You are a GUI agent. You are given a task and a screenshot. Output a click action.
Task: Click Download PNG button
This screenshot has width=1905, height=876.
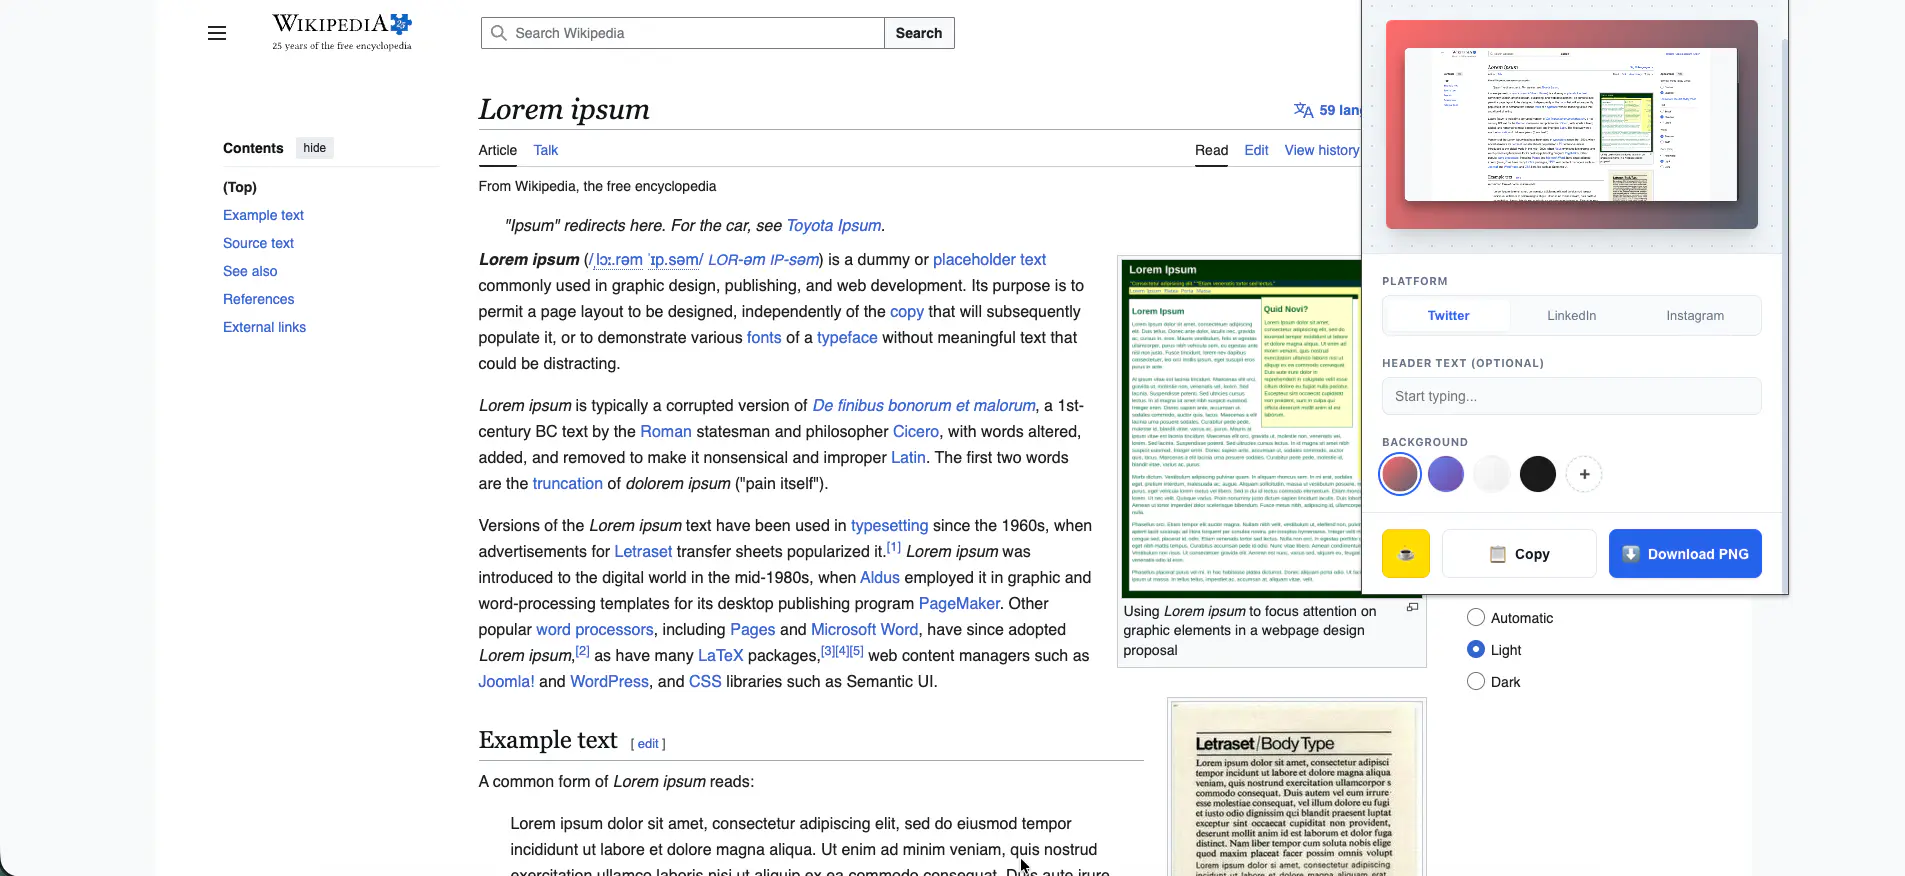(x=1685, y=554)
